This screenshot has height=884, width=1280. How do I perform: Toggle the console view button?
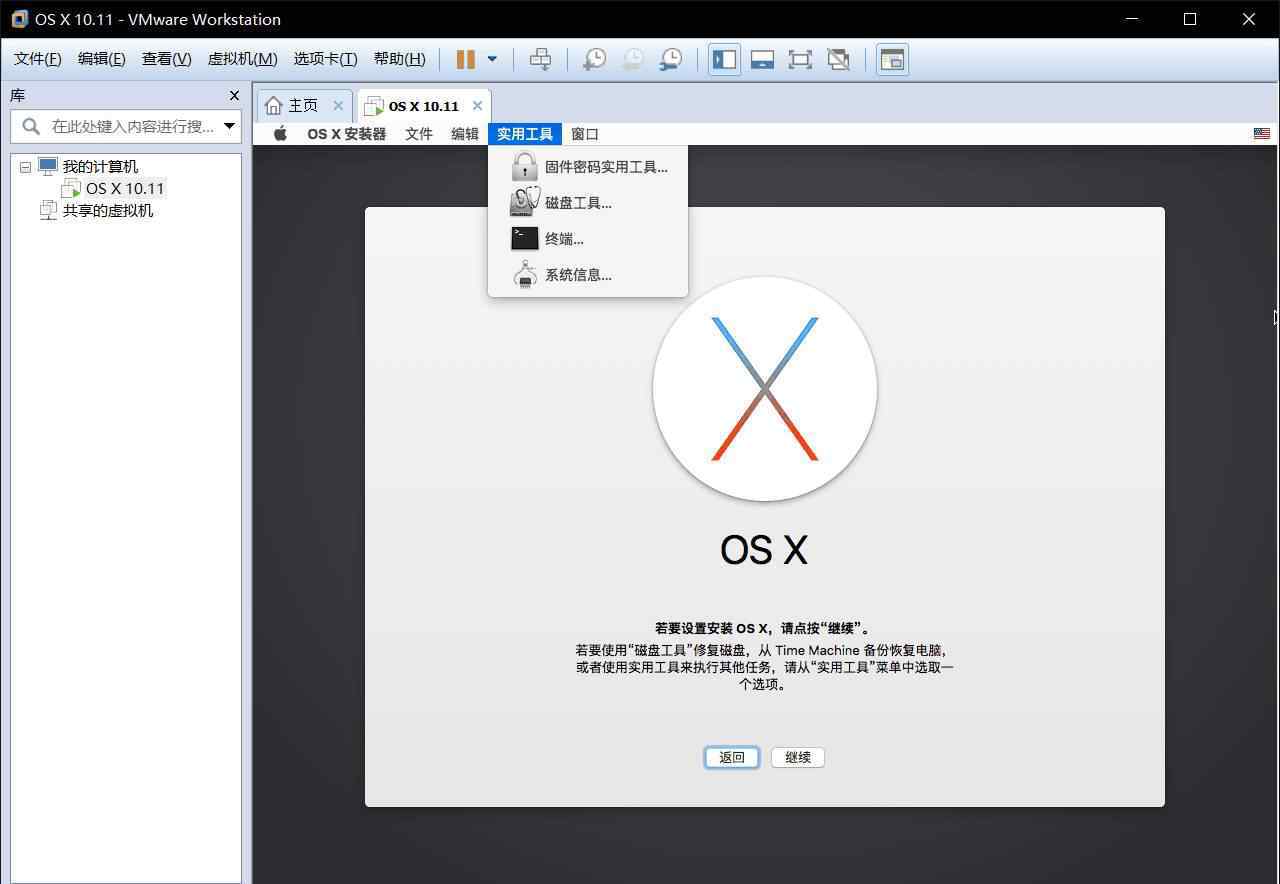[892, 59]
